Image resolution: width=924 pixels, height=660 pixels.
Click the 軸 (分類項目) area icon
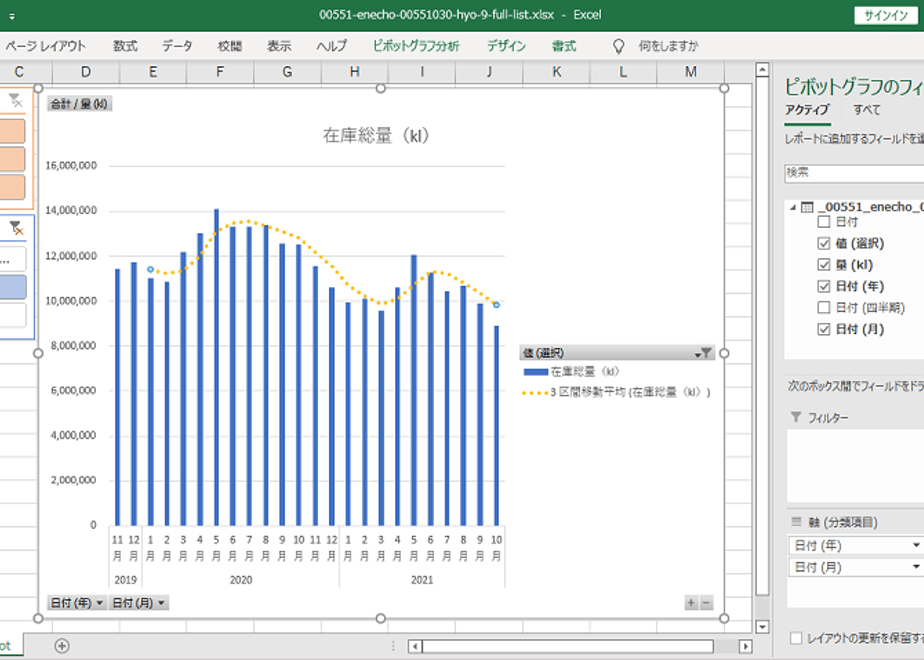click(796, 522)
